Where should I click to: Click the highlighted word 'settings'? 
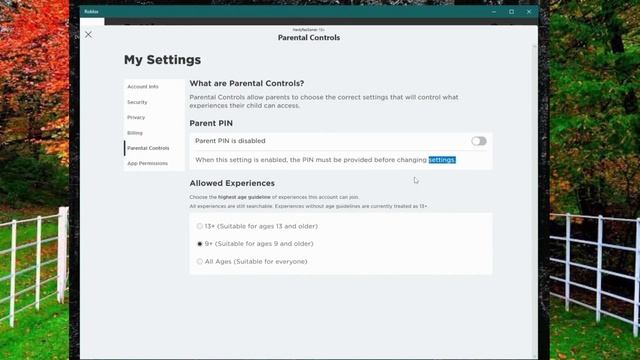(442, 160)
